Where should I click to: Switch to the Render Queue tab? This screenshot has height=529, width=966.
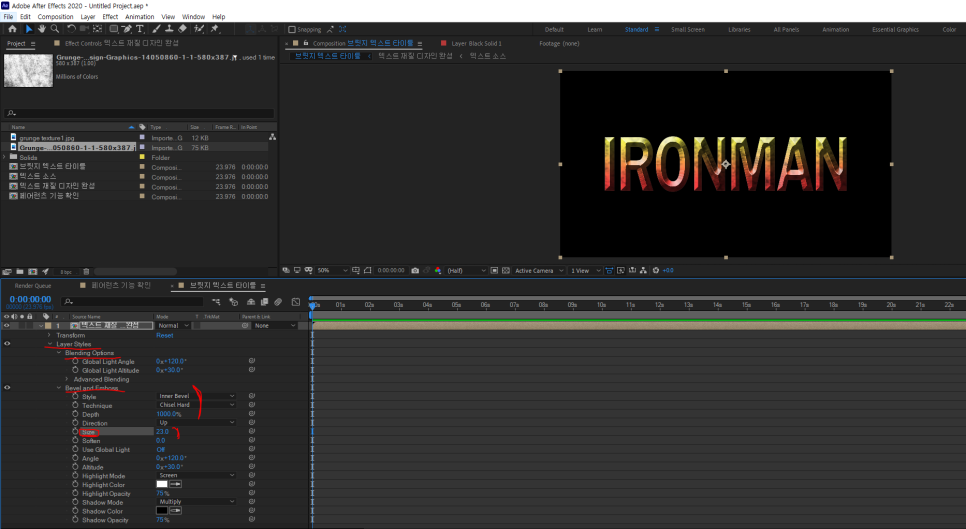(x=33, y=286)
